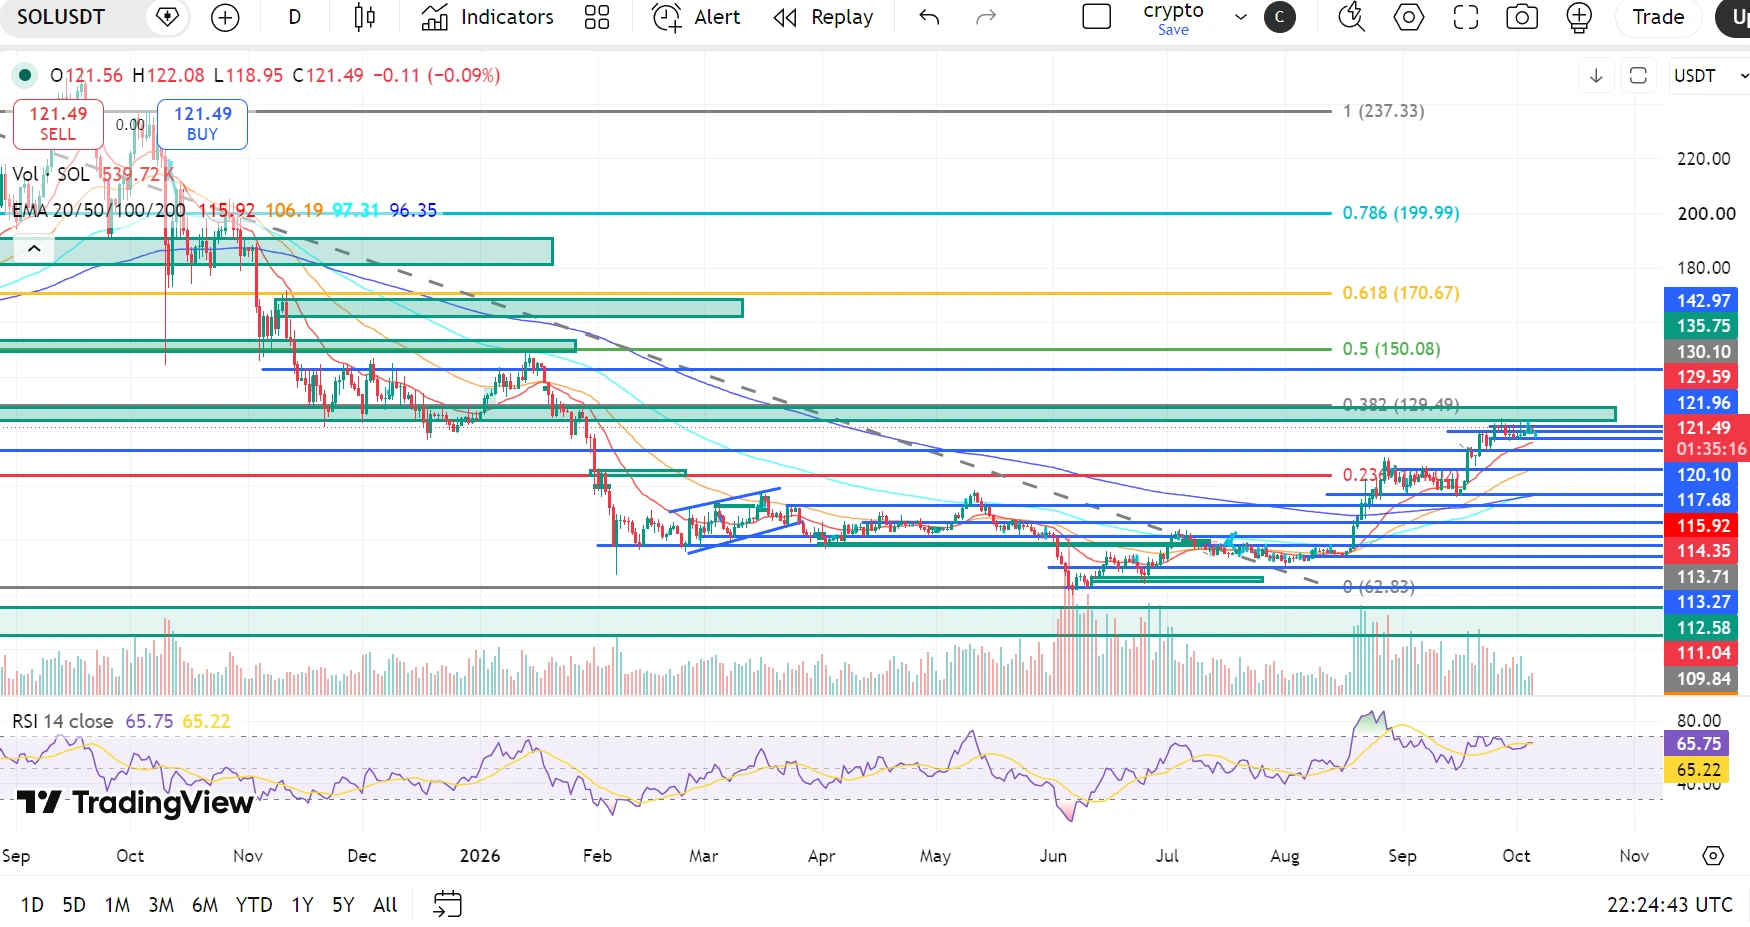Redo the chart action

(x=986, y=17)
